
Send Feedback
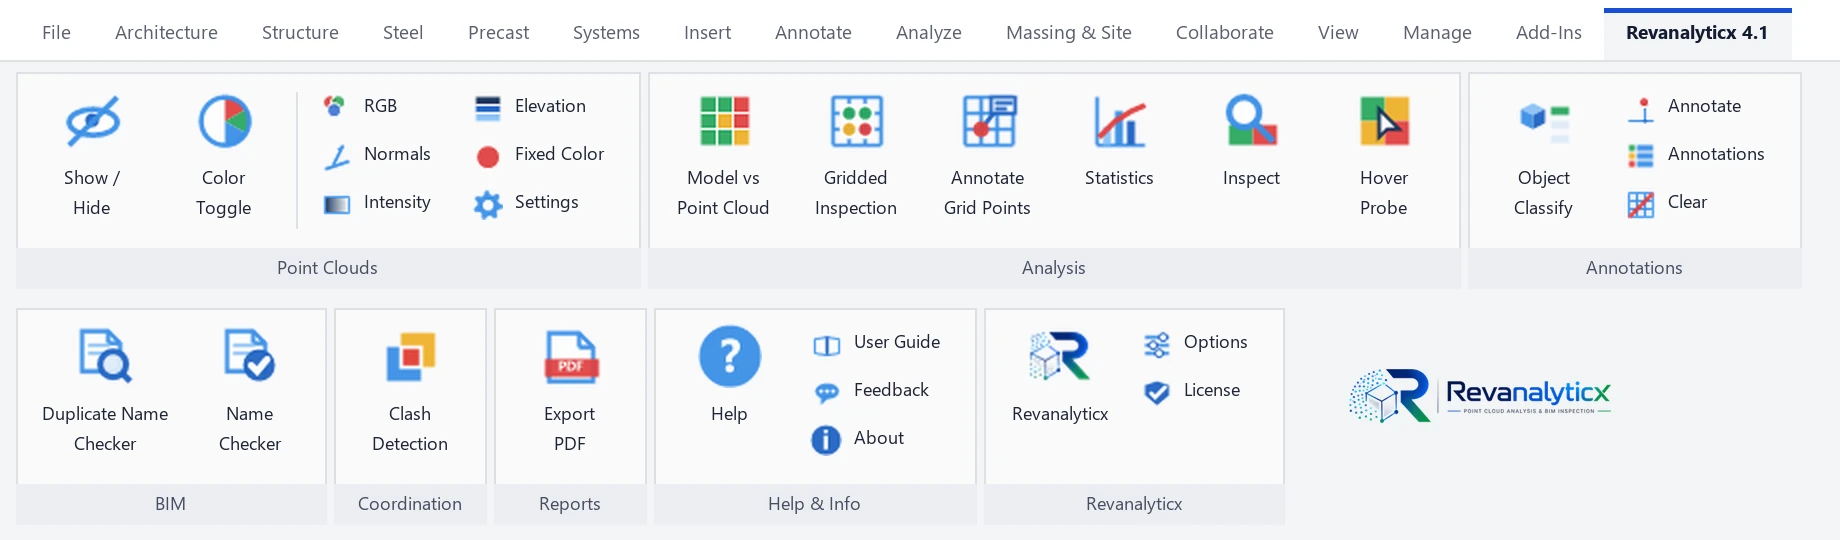click(x=870, y=390)
